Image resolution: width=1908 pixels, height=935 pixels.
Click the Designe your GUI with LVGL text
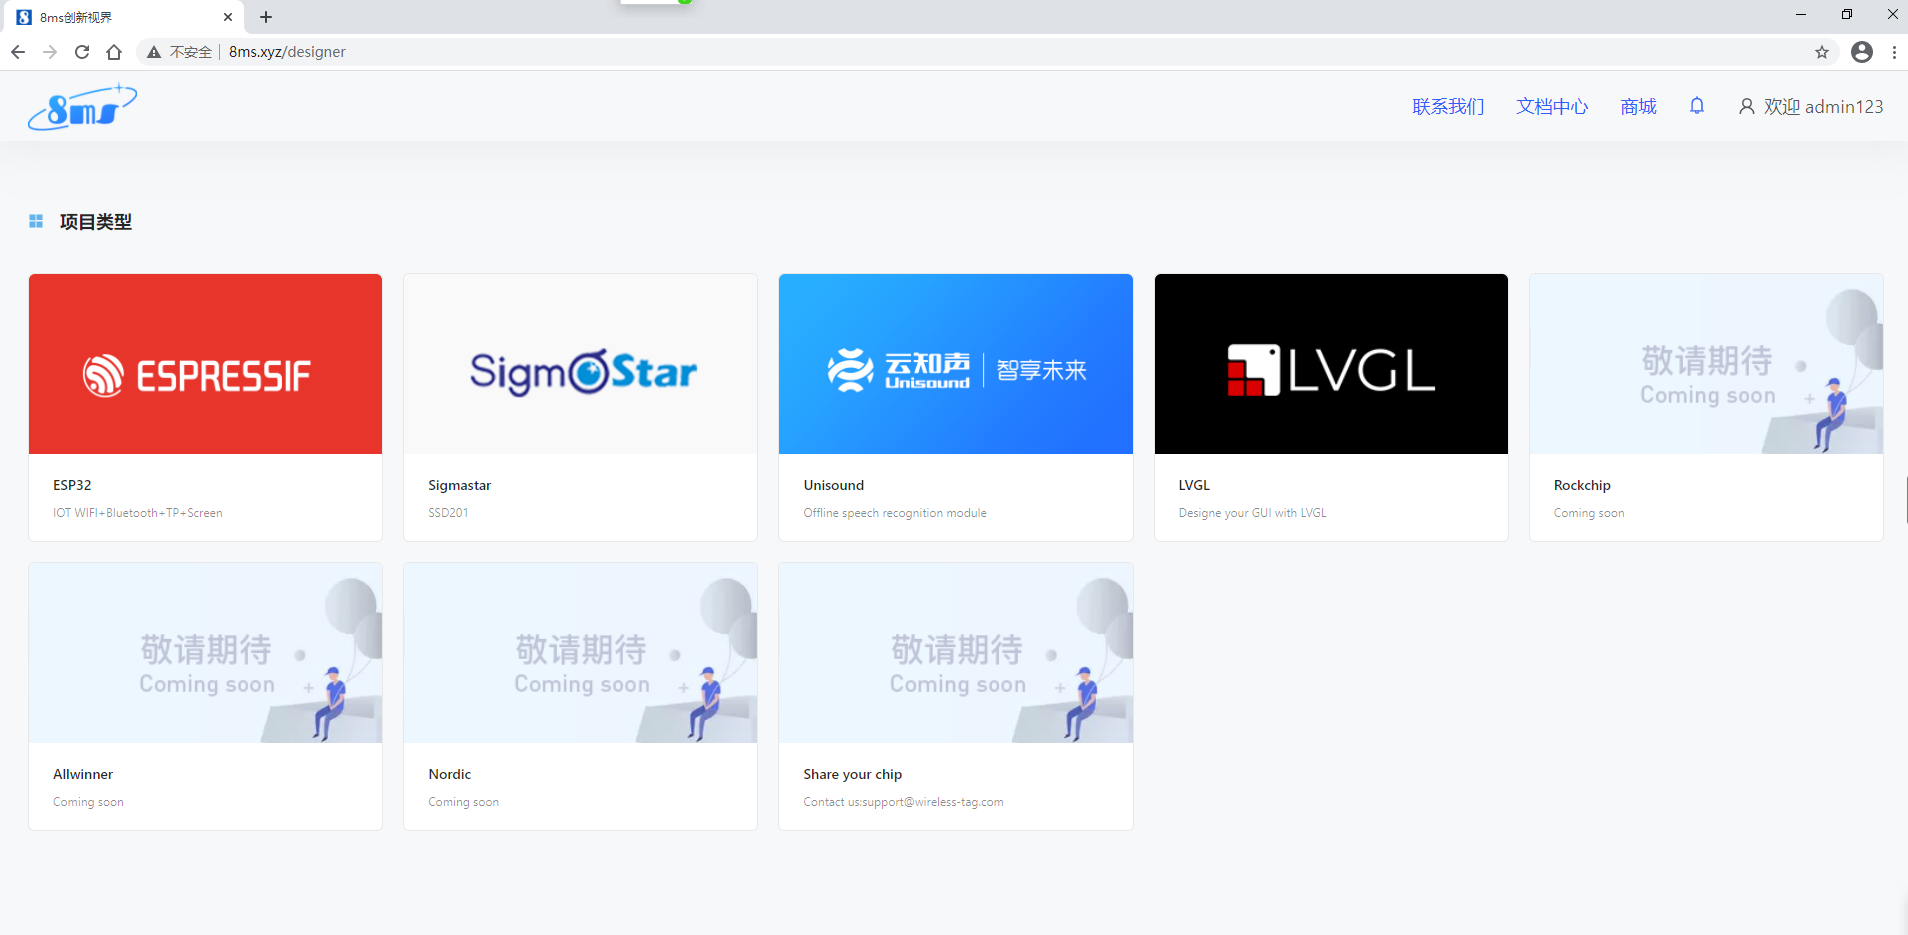[x=1252, y=513]
